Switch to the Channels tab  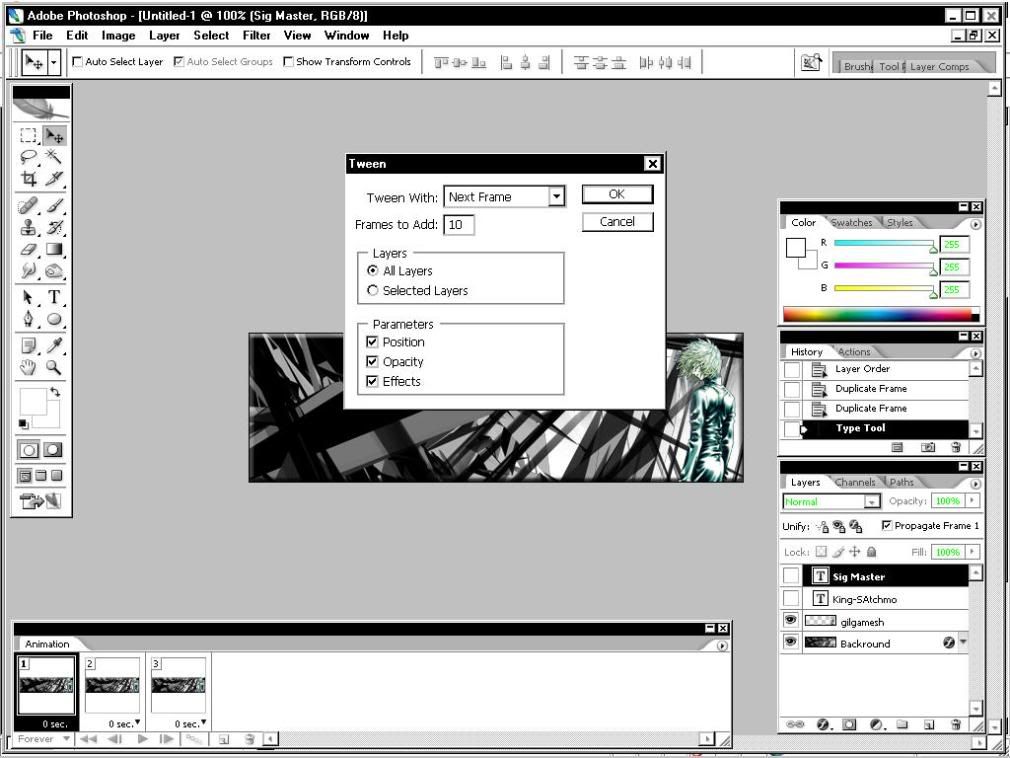(855, 482)
